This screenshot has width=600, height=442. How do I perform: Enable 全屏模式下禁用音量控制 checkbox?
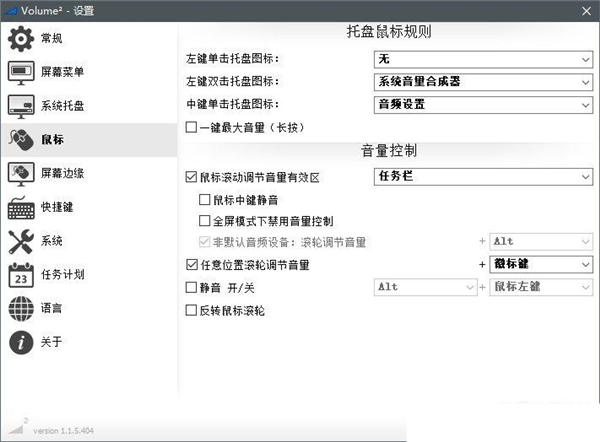coord(205,220)
